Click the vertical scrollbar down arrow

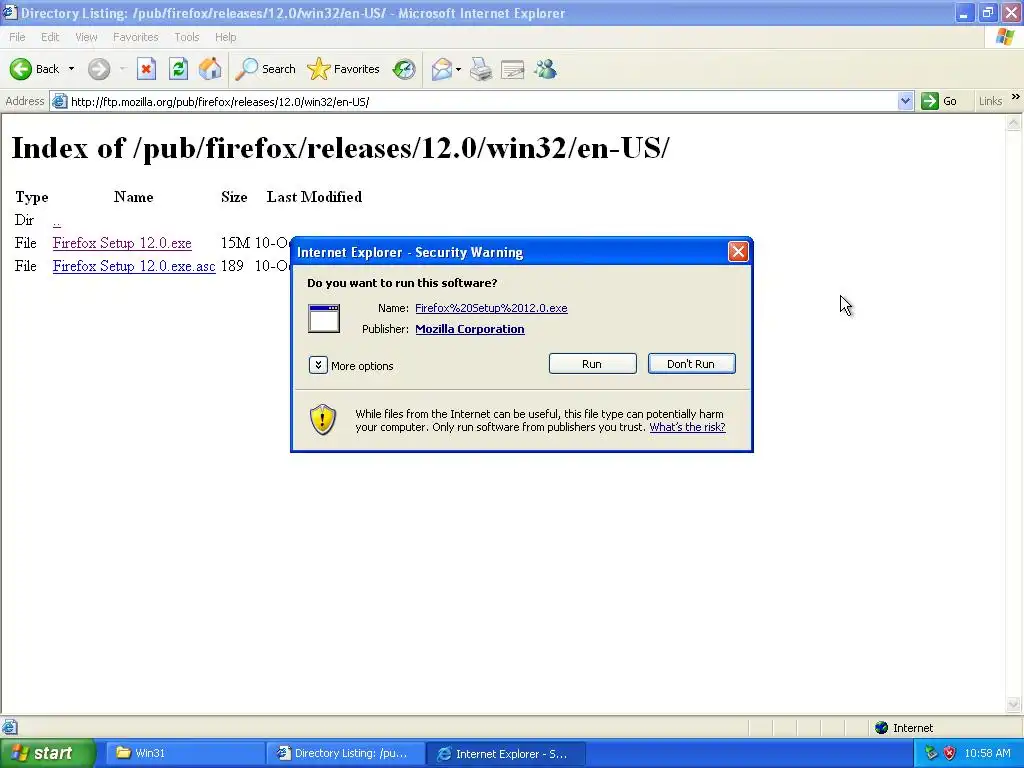click(1014, 704)
